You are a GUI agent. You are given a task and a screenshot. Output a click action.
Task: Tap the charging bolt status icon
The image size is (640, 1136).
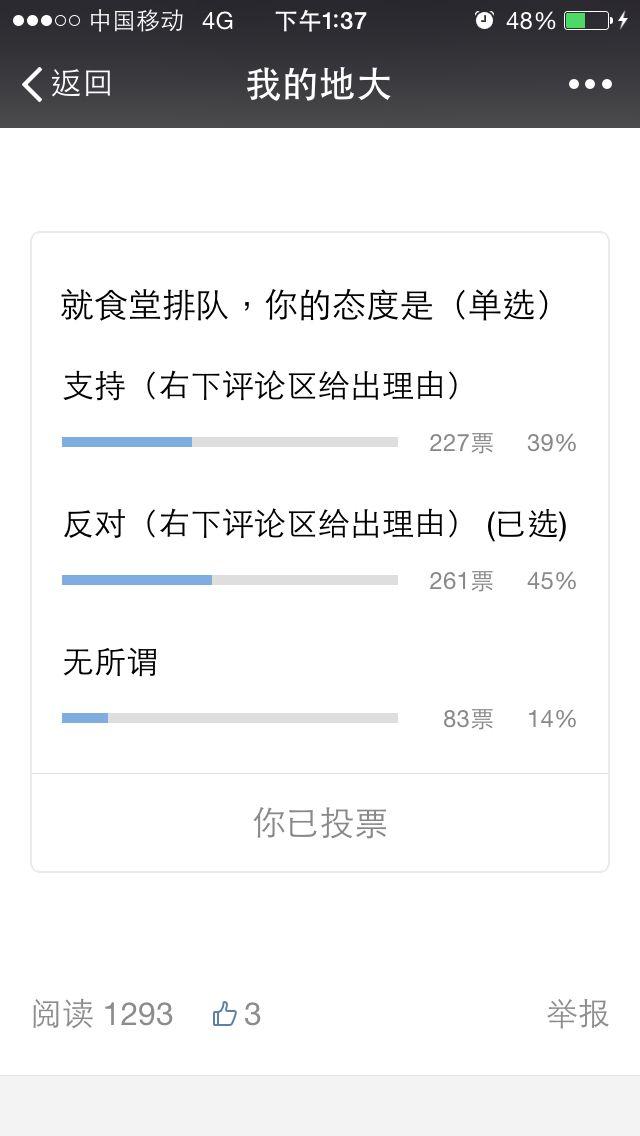(x=623, y=20)
